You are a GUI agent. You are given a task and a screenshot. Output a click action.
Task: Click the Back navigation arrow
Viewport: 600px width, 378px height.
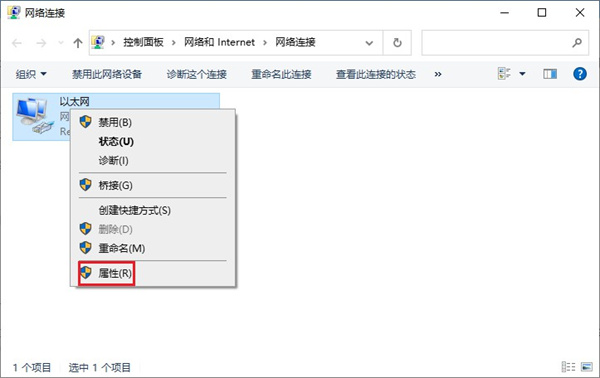click(x=17, y=43)
